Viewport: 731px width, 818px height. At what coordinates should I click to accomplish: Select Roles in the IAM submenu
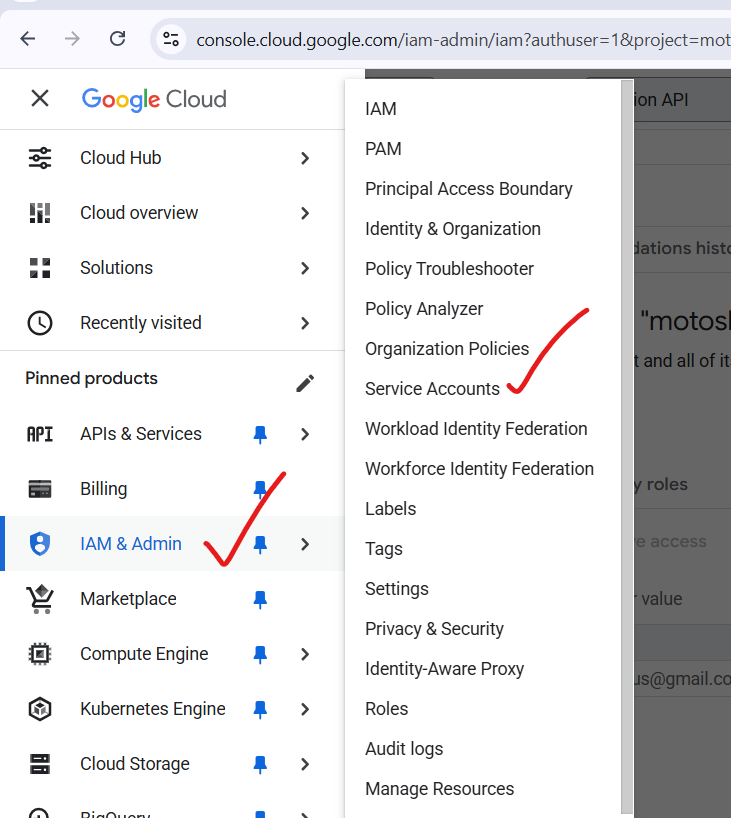coord(386,709)
